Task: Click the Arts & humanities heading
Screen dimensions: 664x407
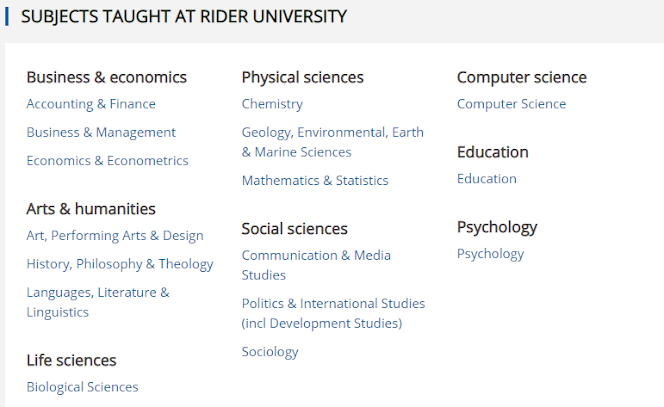Action: (x=91, y=209)
